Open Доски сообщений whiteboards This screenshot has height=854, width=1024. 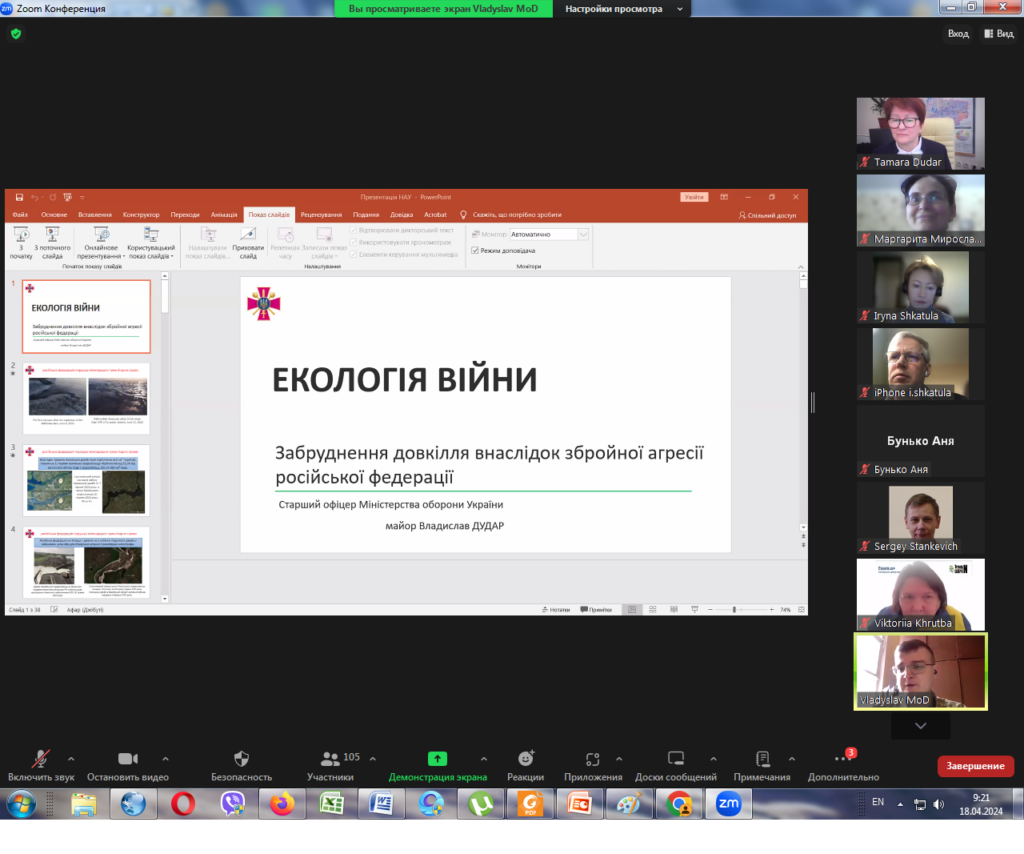[x=676, y=759]
